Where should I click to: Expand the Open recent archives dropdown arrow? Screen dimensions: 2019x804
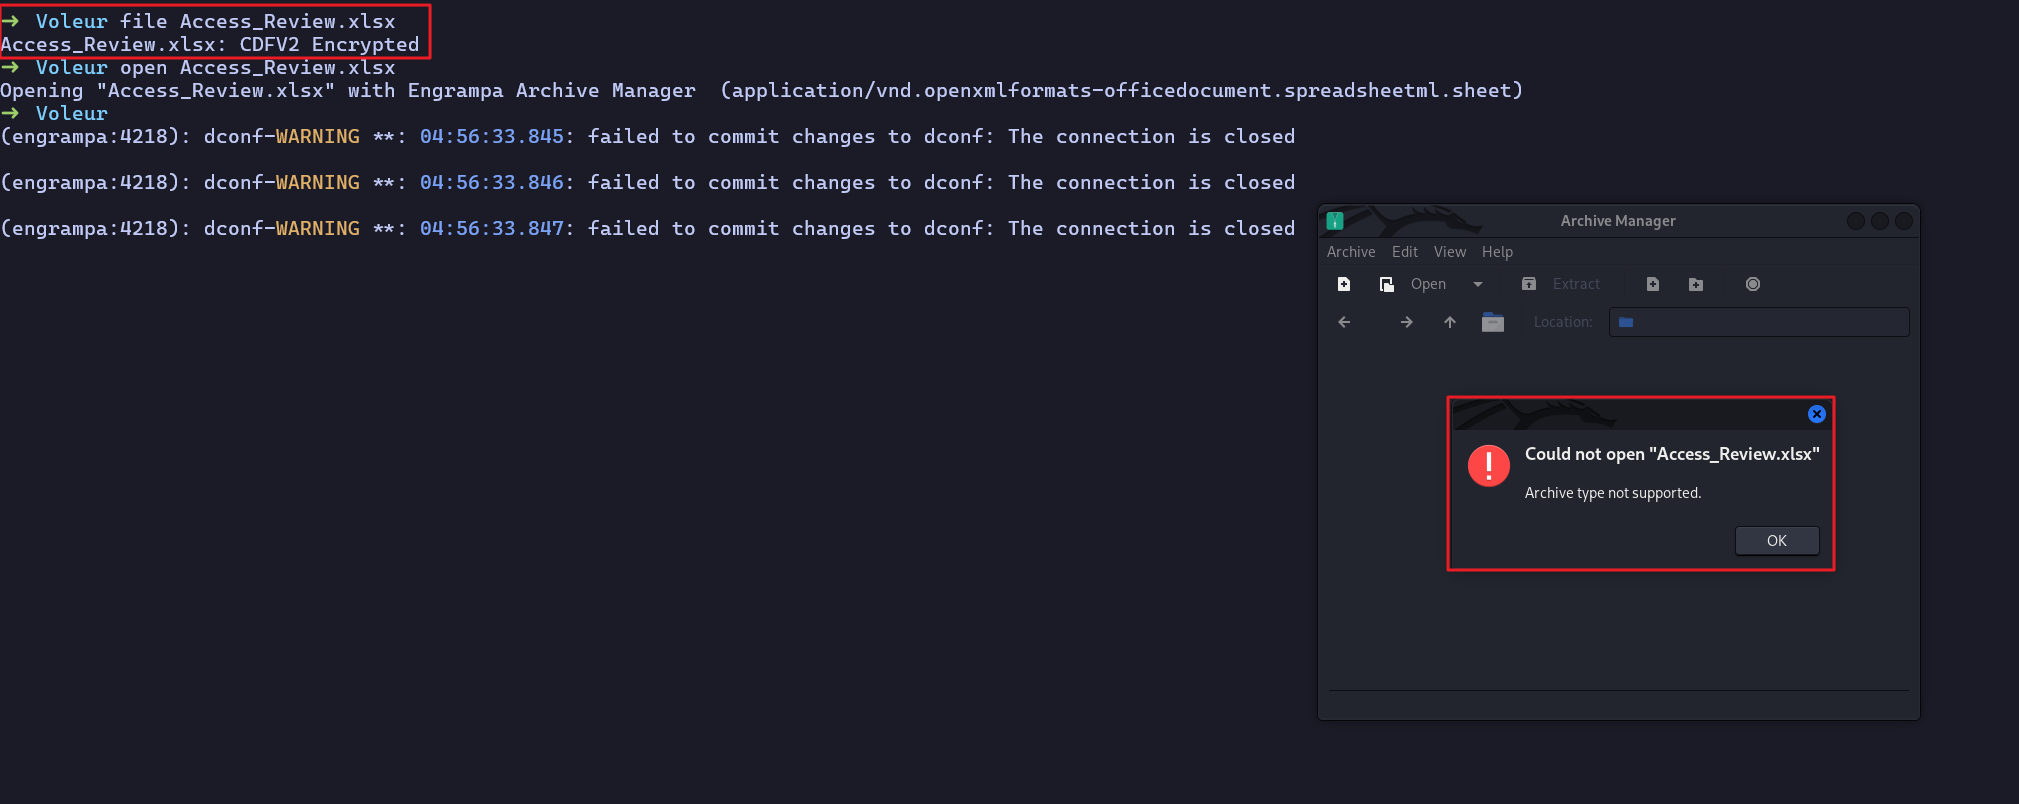1478,285
